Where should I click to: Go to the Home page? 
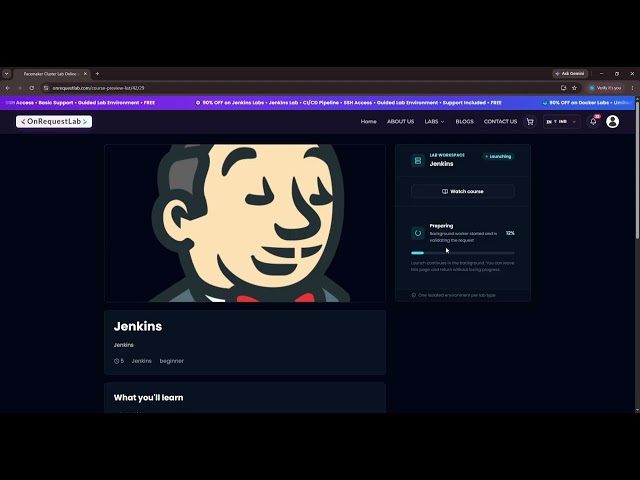pyautogui.click(x=369, y=122)
